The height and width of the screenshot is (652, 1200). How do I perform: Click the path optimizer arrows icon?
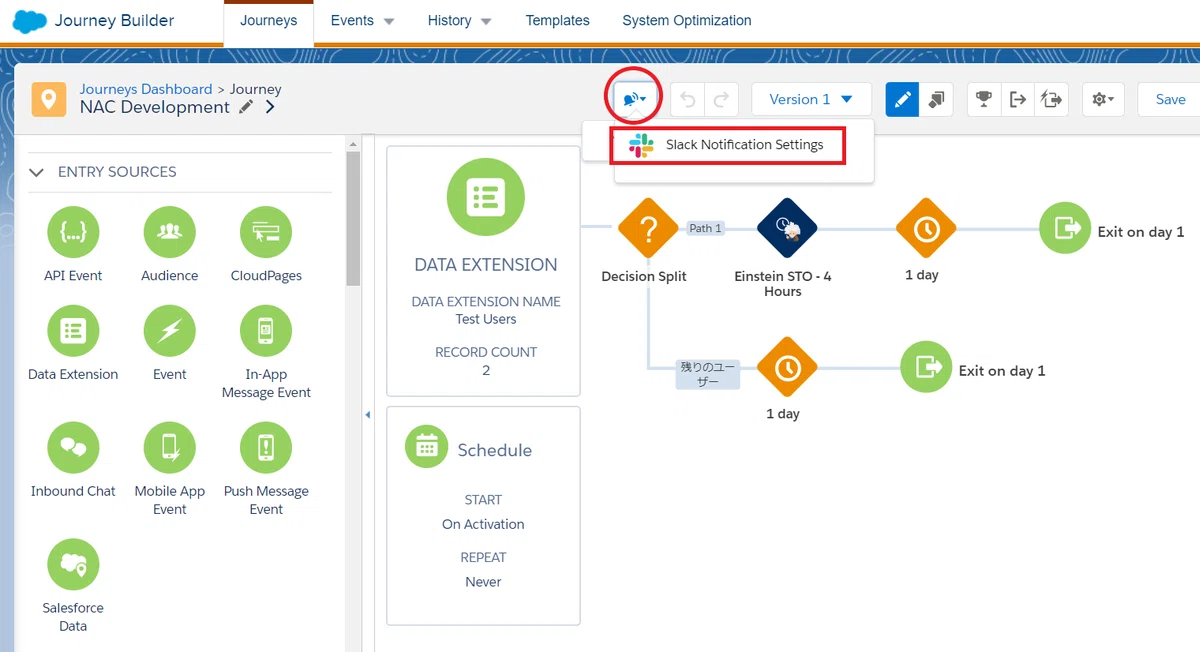[1052, 99]
